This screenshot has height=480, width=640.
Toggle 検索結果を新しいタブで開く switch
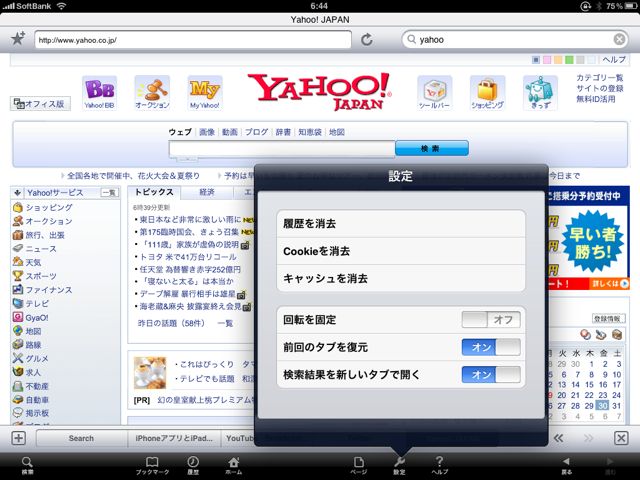pos(491,374)
